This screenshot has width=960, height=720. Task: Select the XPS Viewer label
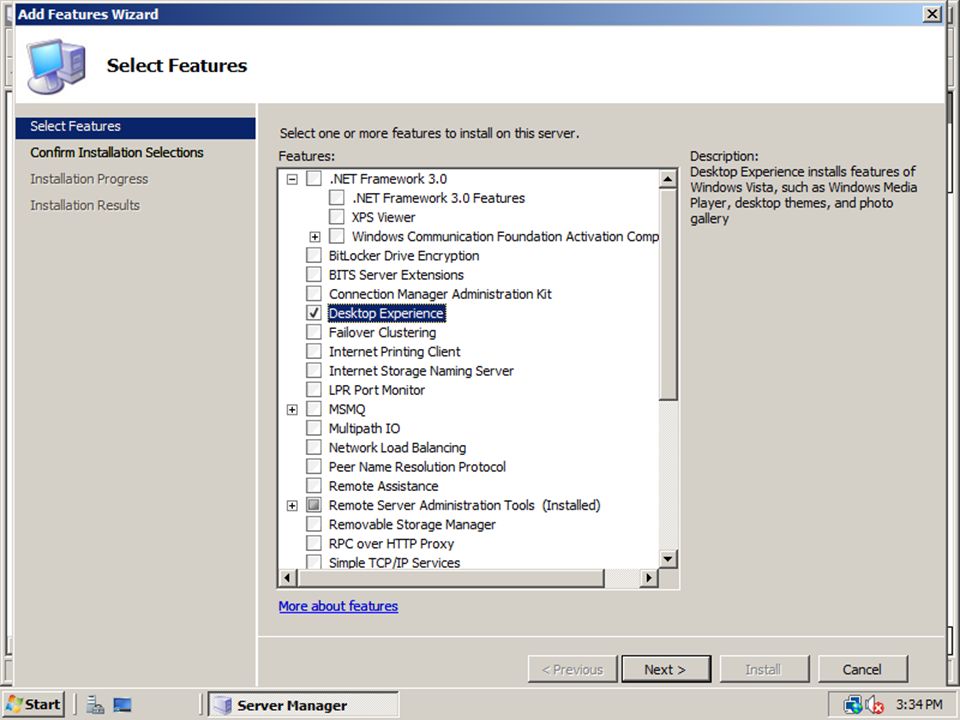coord(383,217)
